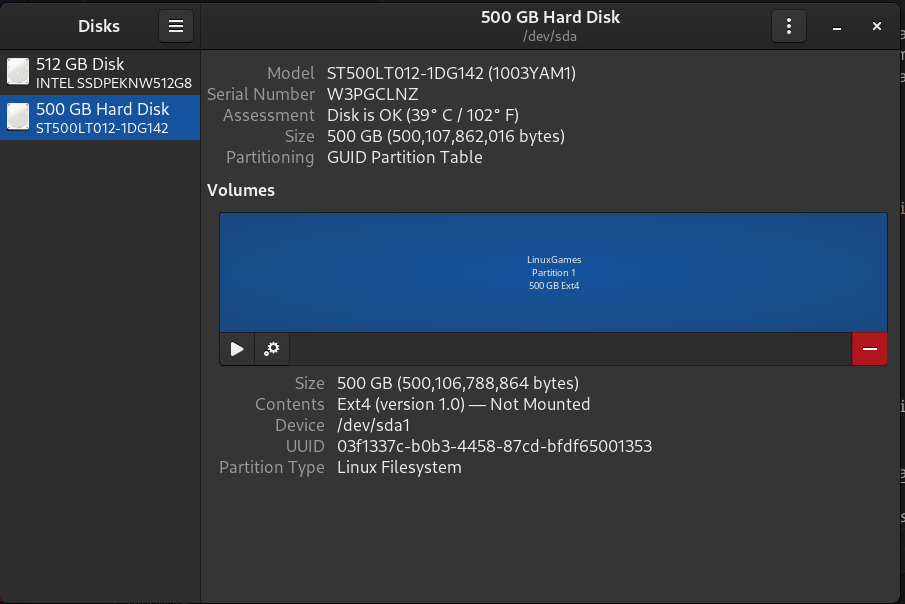Select the INTEL SSDPEKNW512G8 disk entry

(113, 83)
